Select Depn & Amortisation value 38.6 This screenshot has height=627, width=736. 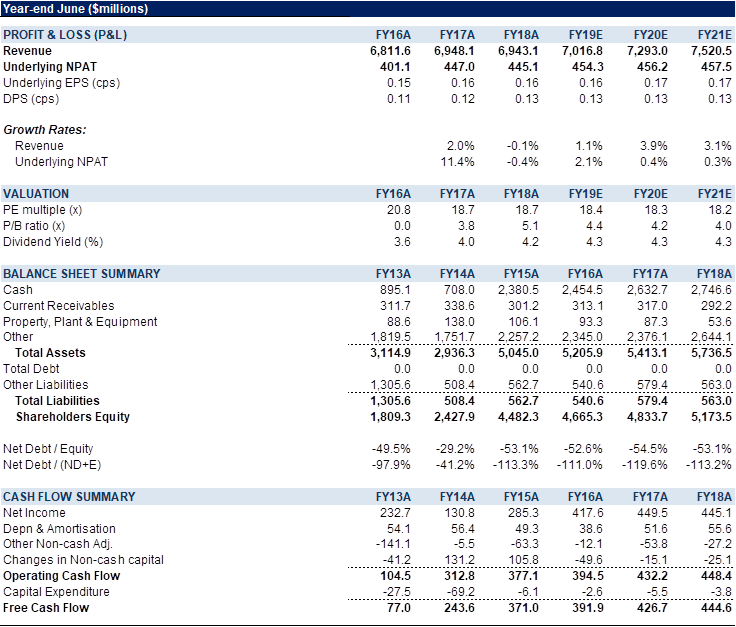(590, 529)
